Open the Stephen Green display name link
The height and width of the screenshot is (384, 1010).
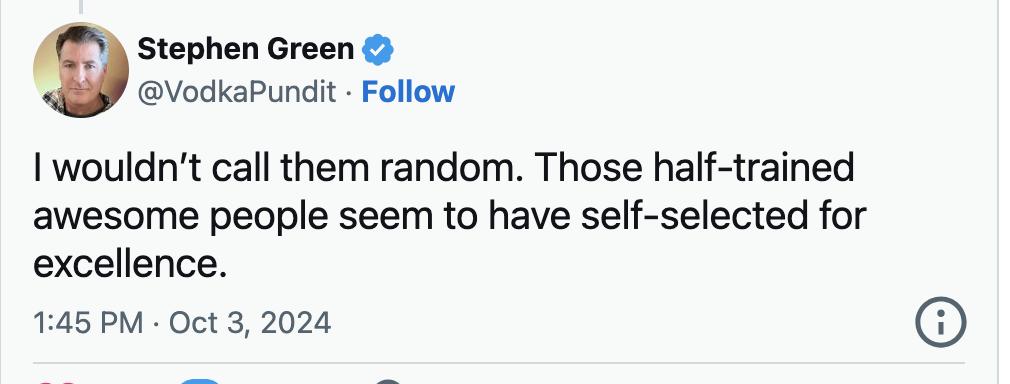click(x=245, y=49)
